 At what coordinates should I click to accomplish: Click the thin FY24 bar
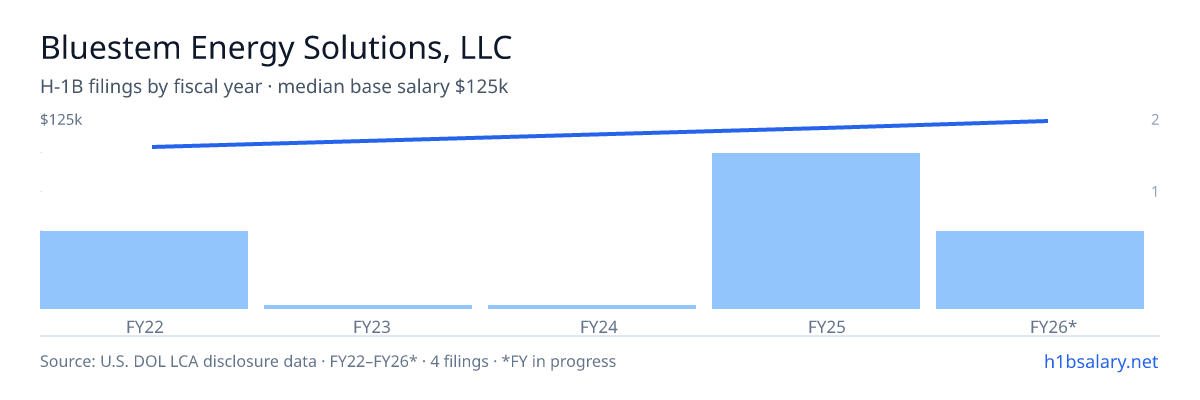point(592,307)
